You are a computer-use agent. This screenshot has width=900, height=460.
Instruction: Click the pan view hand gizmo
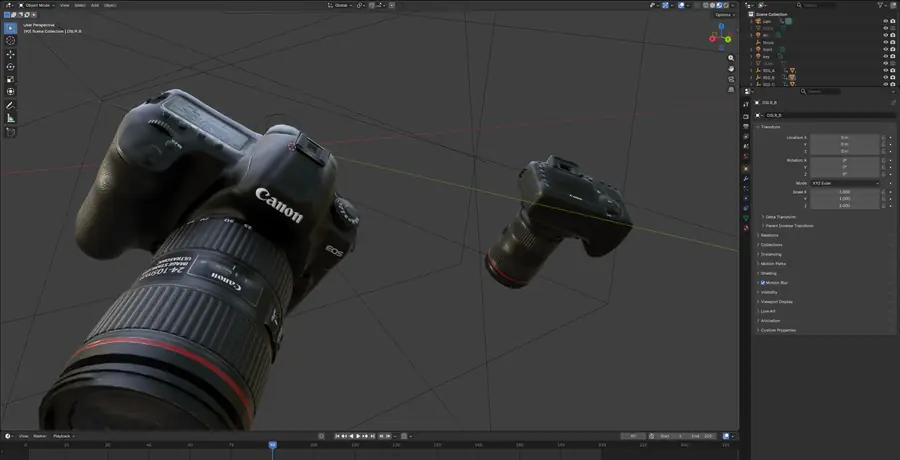click(731, 68)
